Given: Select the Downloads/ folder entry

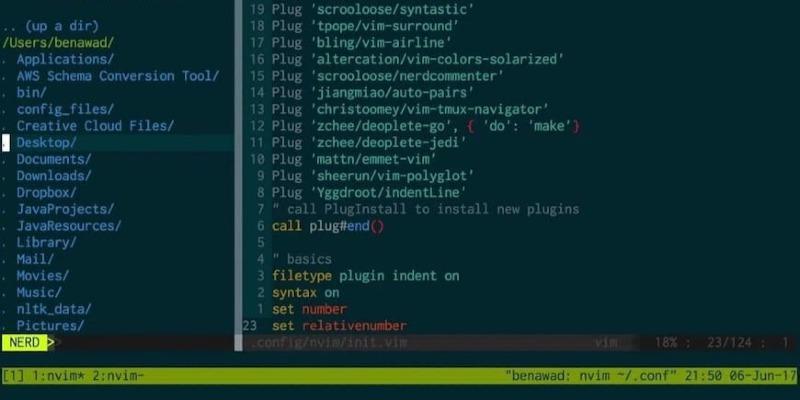Looking at the screenshot, I should click(x=54, y=176).
